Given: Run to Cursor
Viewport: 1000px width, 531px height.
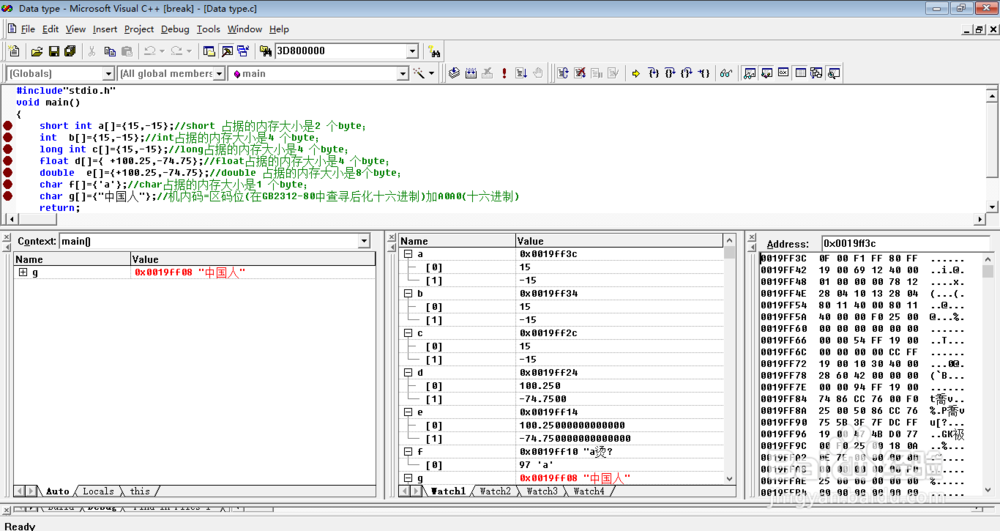Looking at the screenshot, I should (x=703, y=73).
